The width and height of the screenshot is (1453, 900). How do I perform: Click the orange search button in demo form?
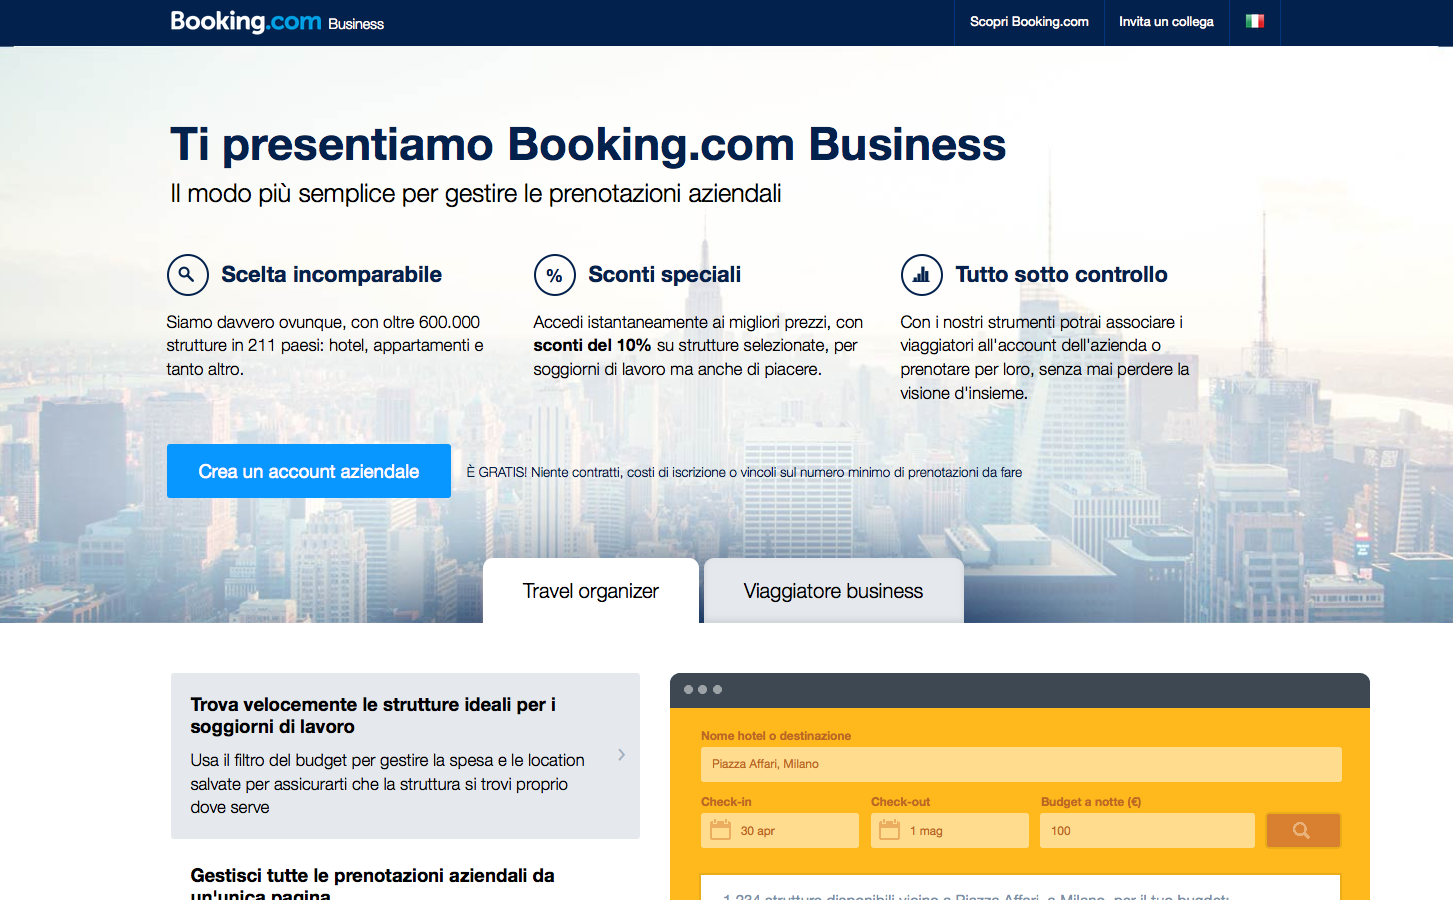1303,830
